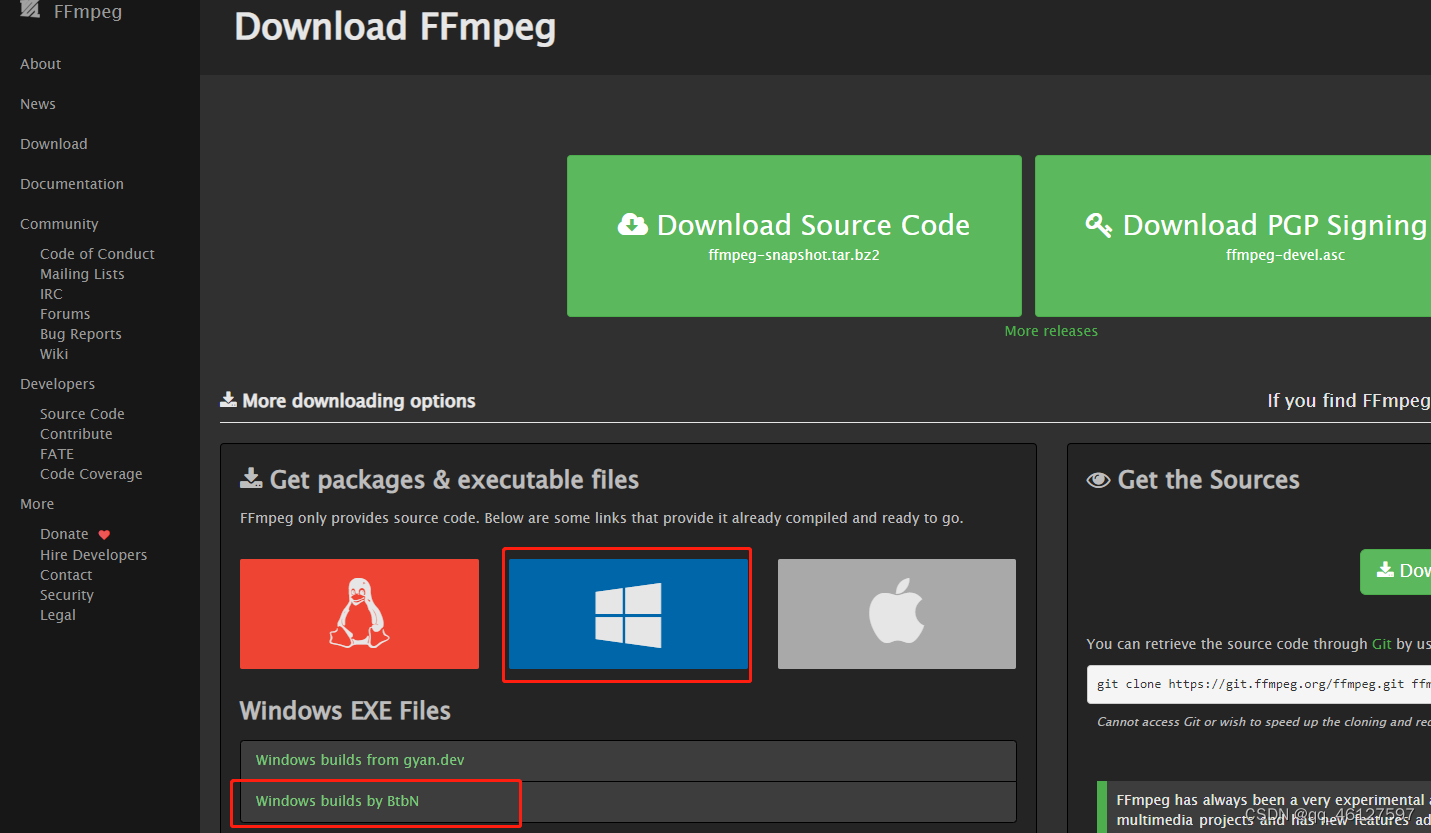Viewport: 1431px width, 833px height.
Task: Click the Windows EXE Files heading
Action: (345, 711)
